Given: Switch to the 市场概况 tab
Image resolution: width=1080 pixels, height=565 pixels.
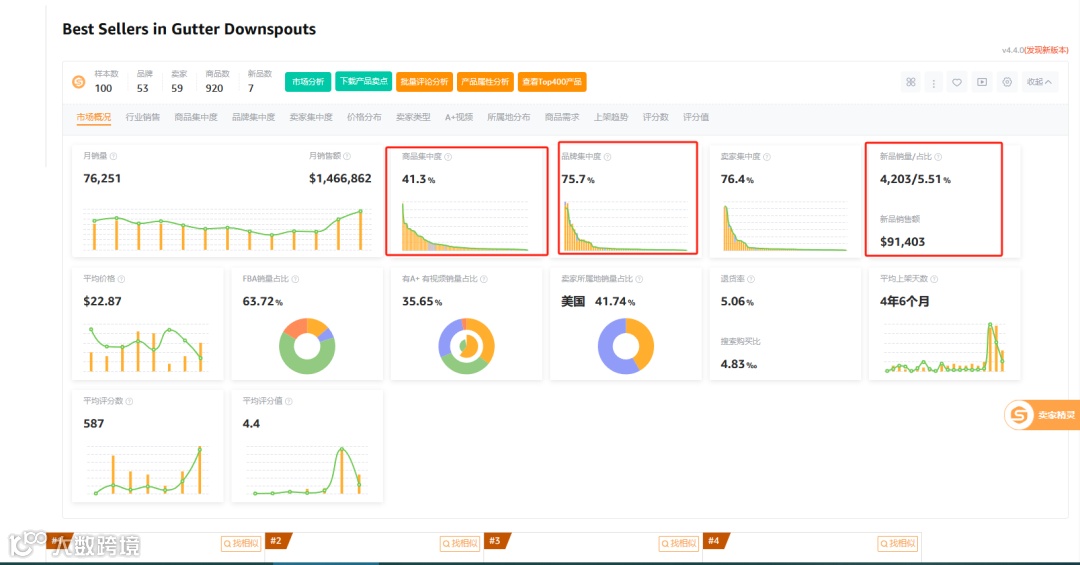Looking at the screenshot, I should 94,117.
